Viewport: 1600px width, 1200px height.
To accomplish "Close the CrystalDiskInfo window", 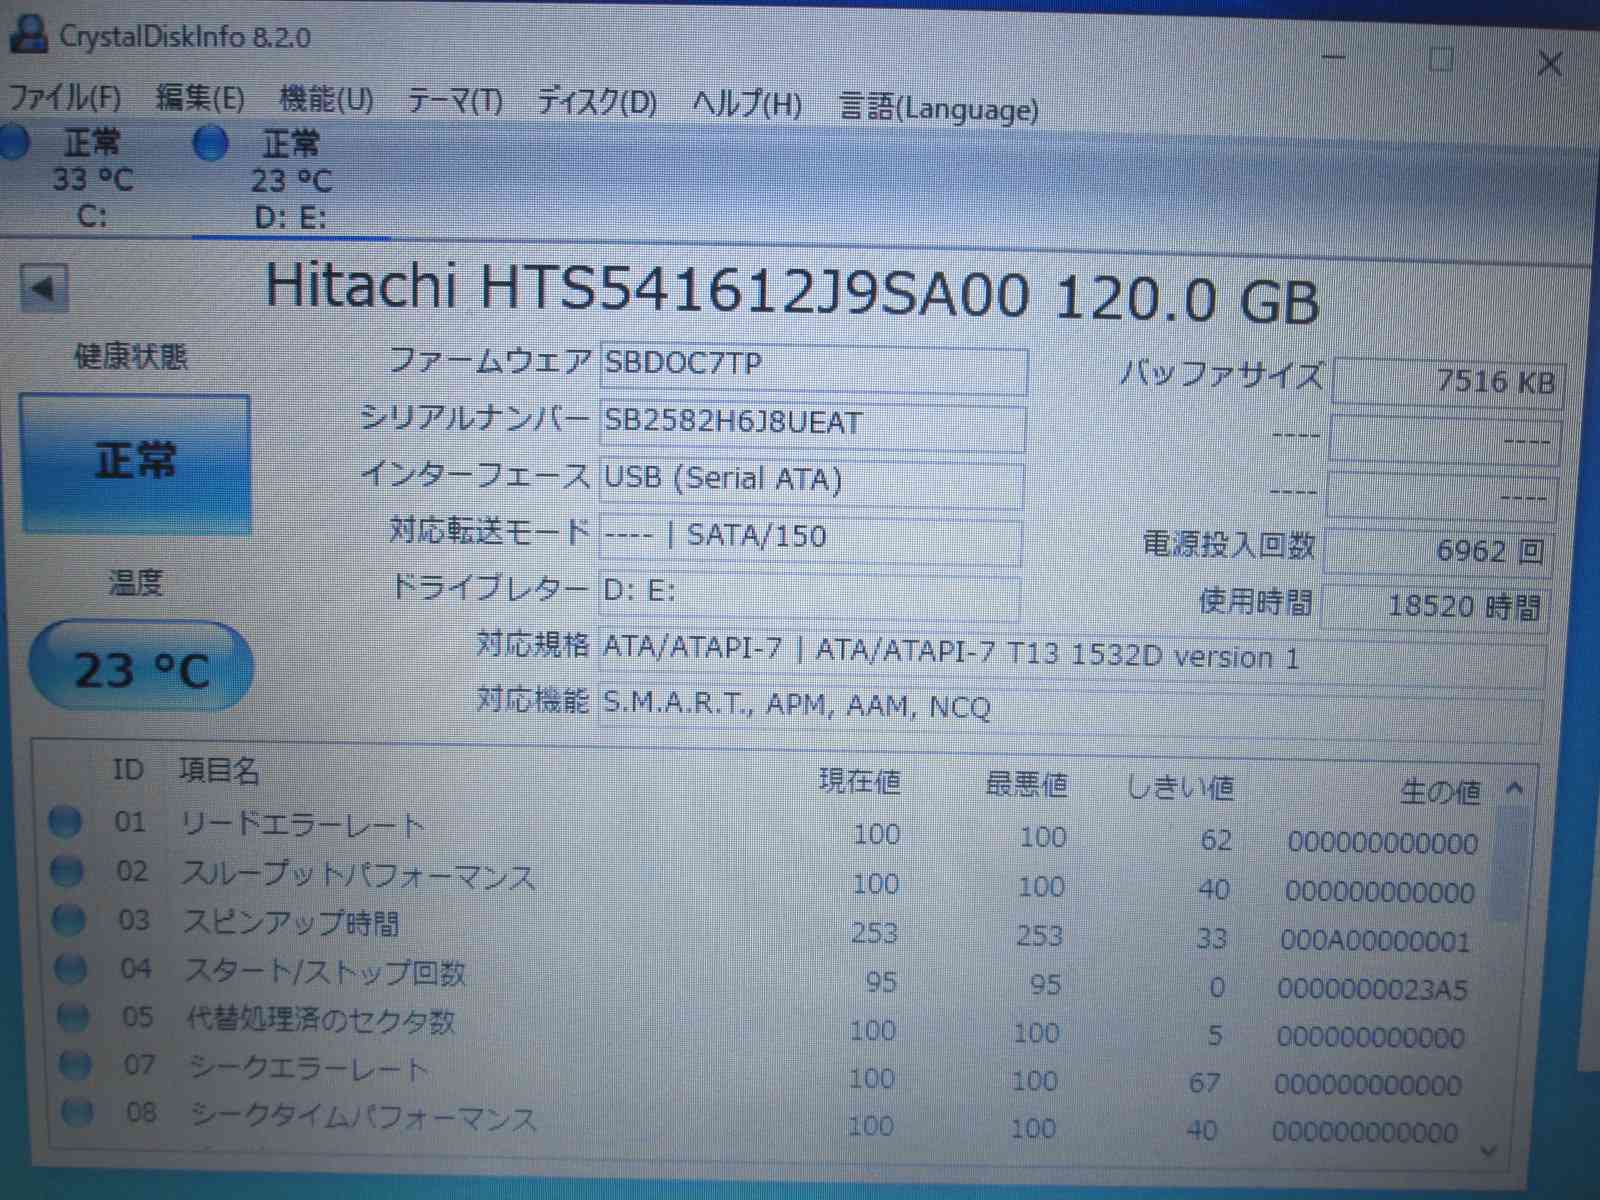I will tap(1549, 64).
